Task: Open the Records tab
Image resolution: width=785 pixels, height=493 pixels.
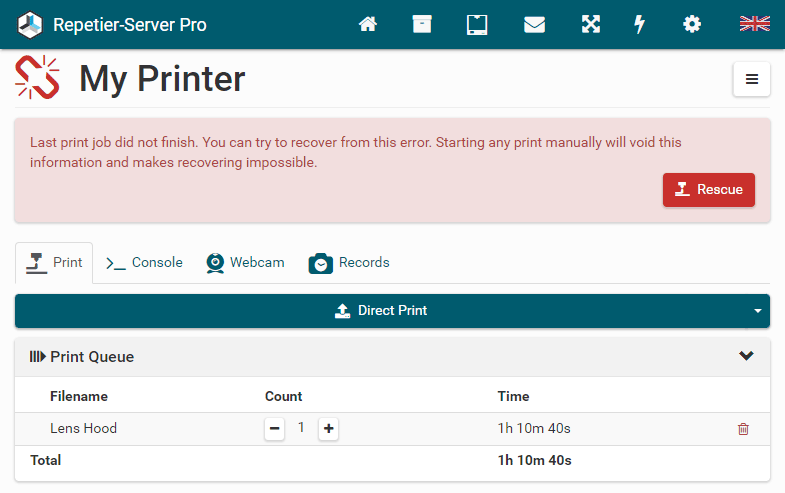Action: click(349, 263)
